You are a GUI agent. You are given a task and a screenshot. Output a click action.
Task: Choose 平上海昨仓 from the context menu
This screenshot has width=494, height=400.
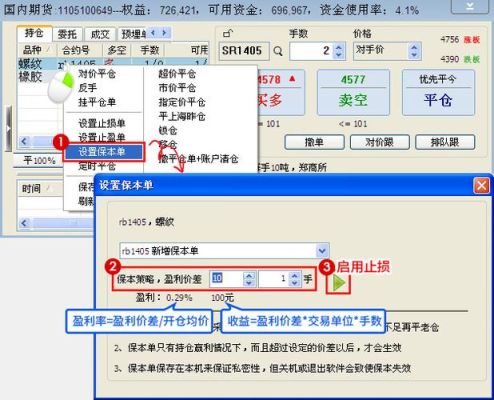click(x=182, y=116)
